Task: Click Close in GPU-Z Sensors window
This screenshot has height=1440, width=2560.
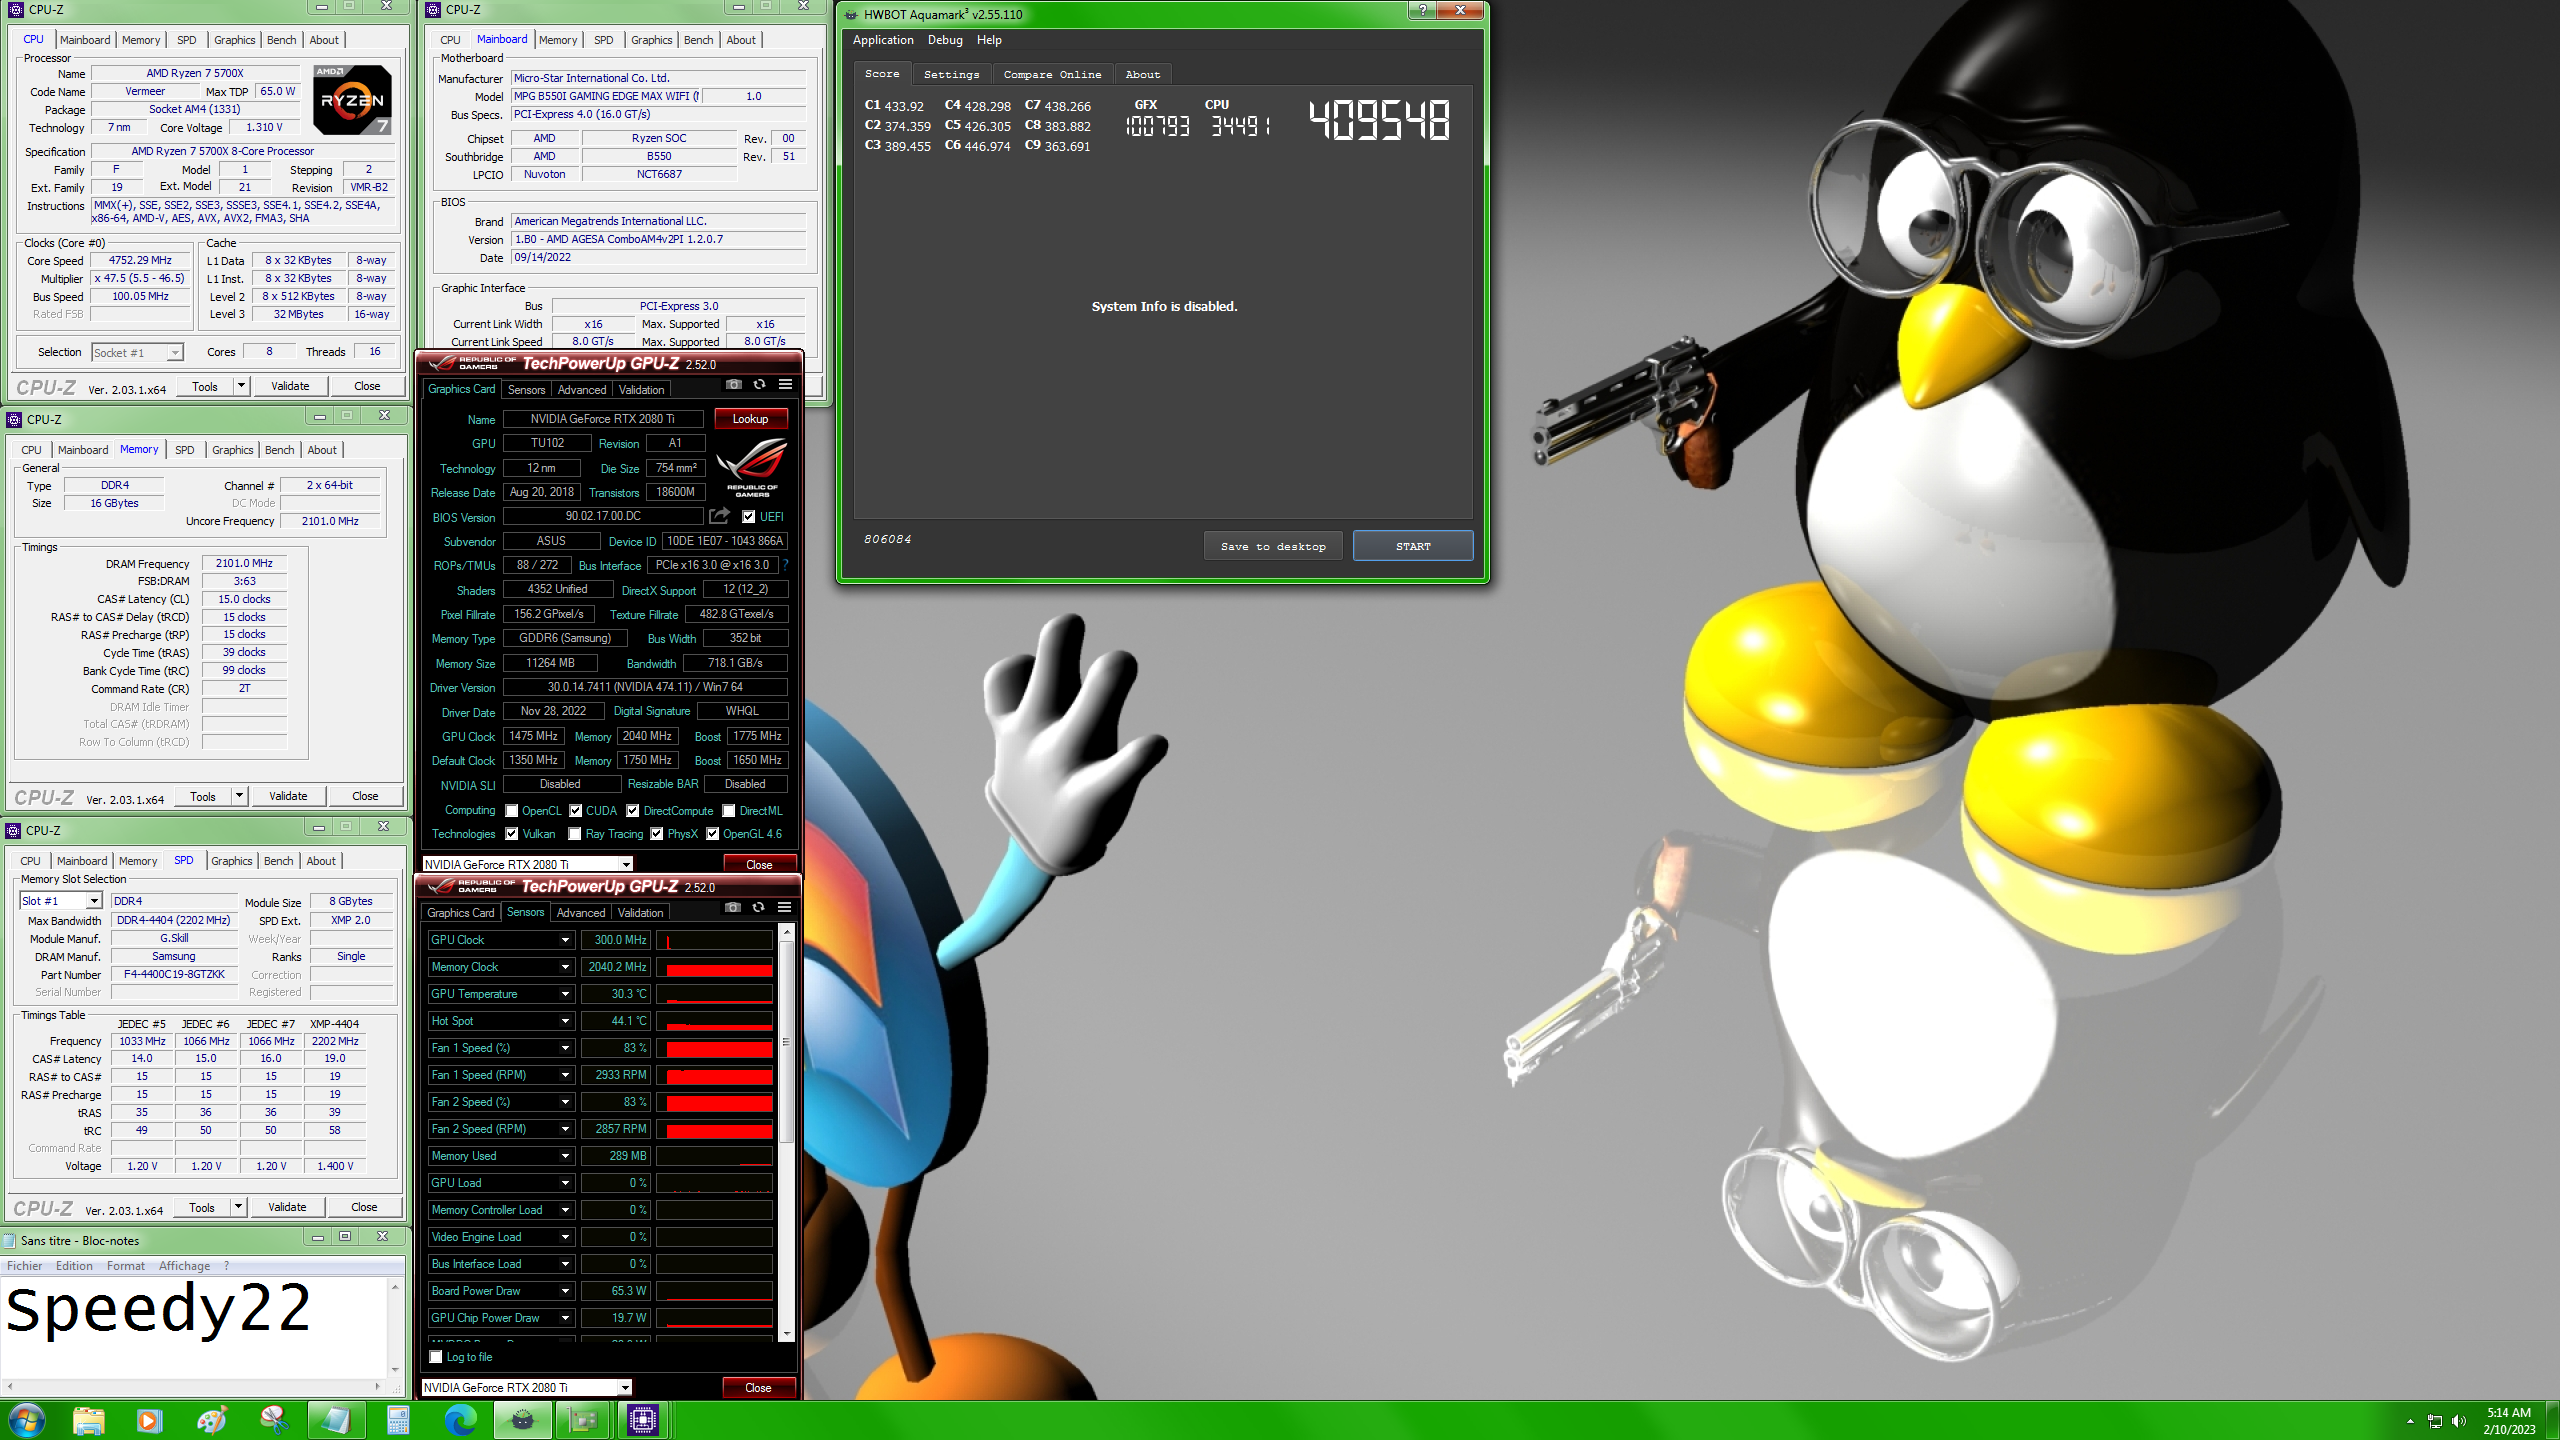Action: [758, 1387]
